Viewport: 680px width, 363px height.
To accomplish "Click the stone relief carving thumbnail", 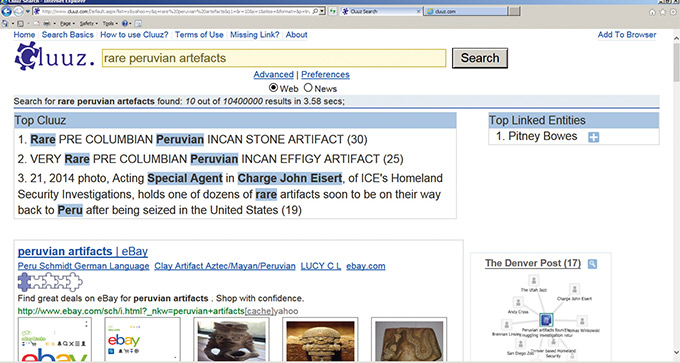I will coord(409,340).
